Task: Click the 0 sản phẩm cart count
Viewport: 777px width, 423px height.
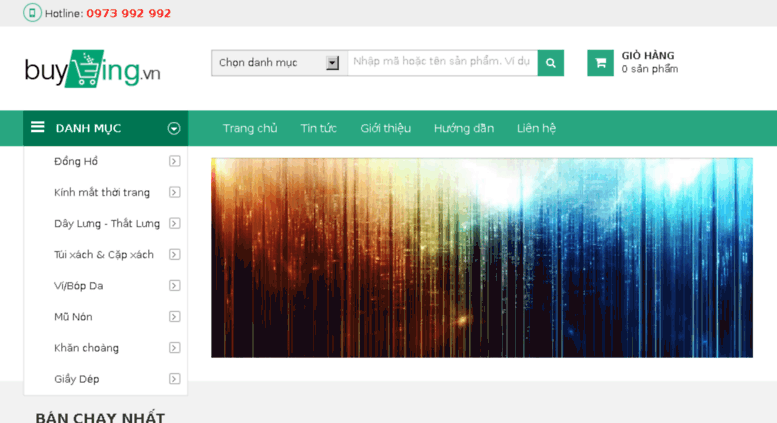Action: [x=650, y=69]
